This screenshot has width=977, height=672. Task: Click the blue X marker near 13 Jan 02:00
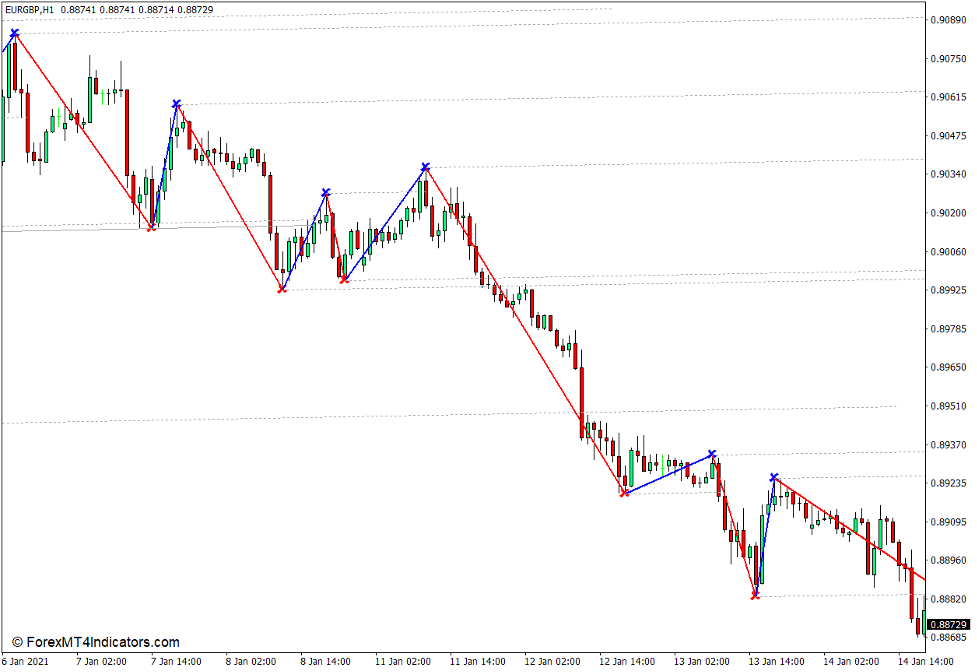(x=711, y=455)
